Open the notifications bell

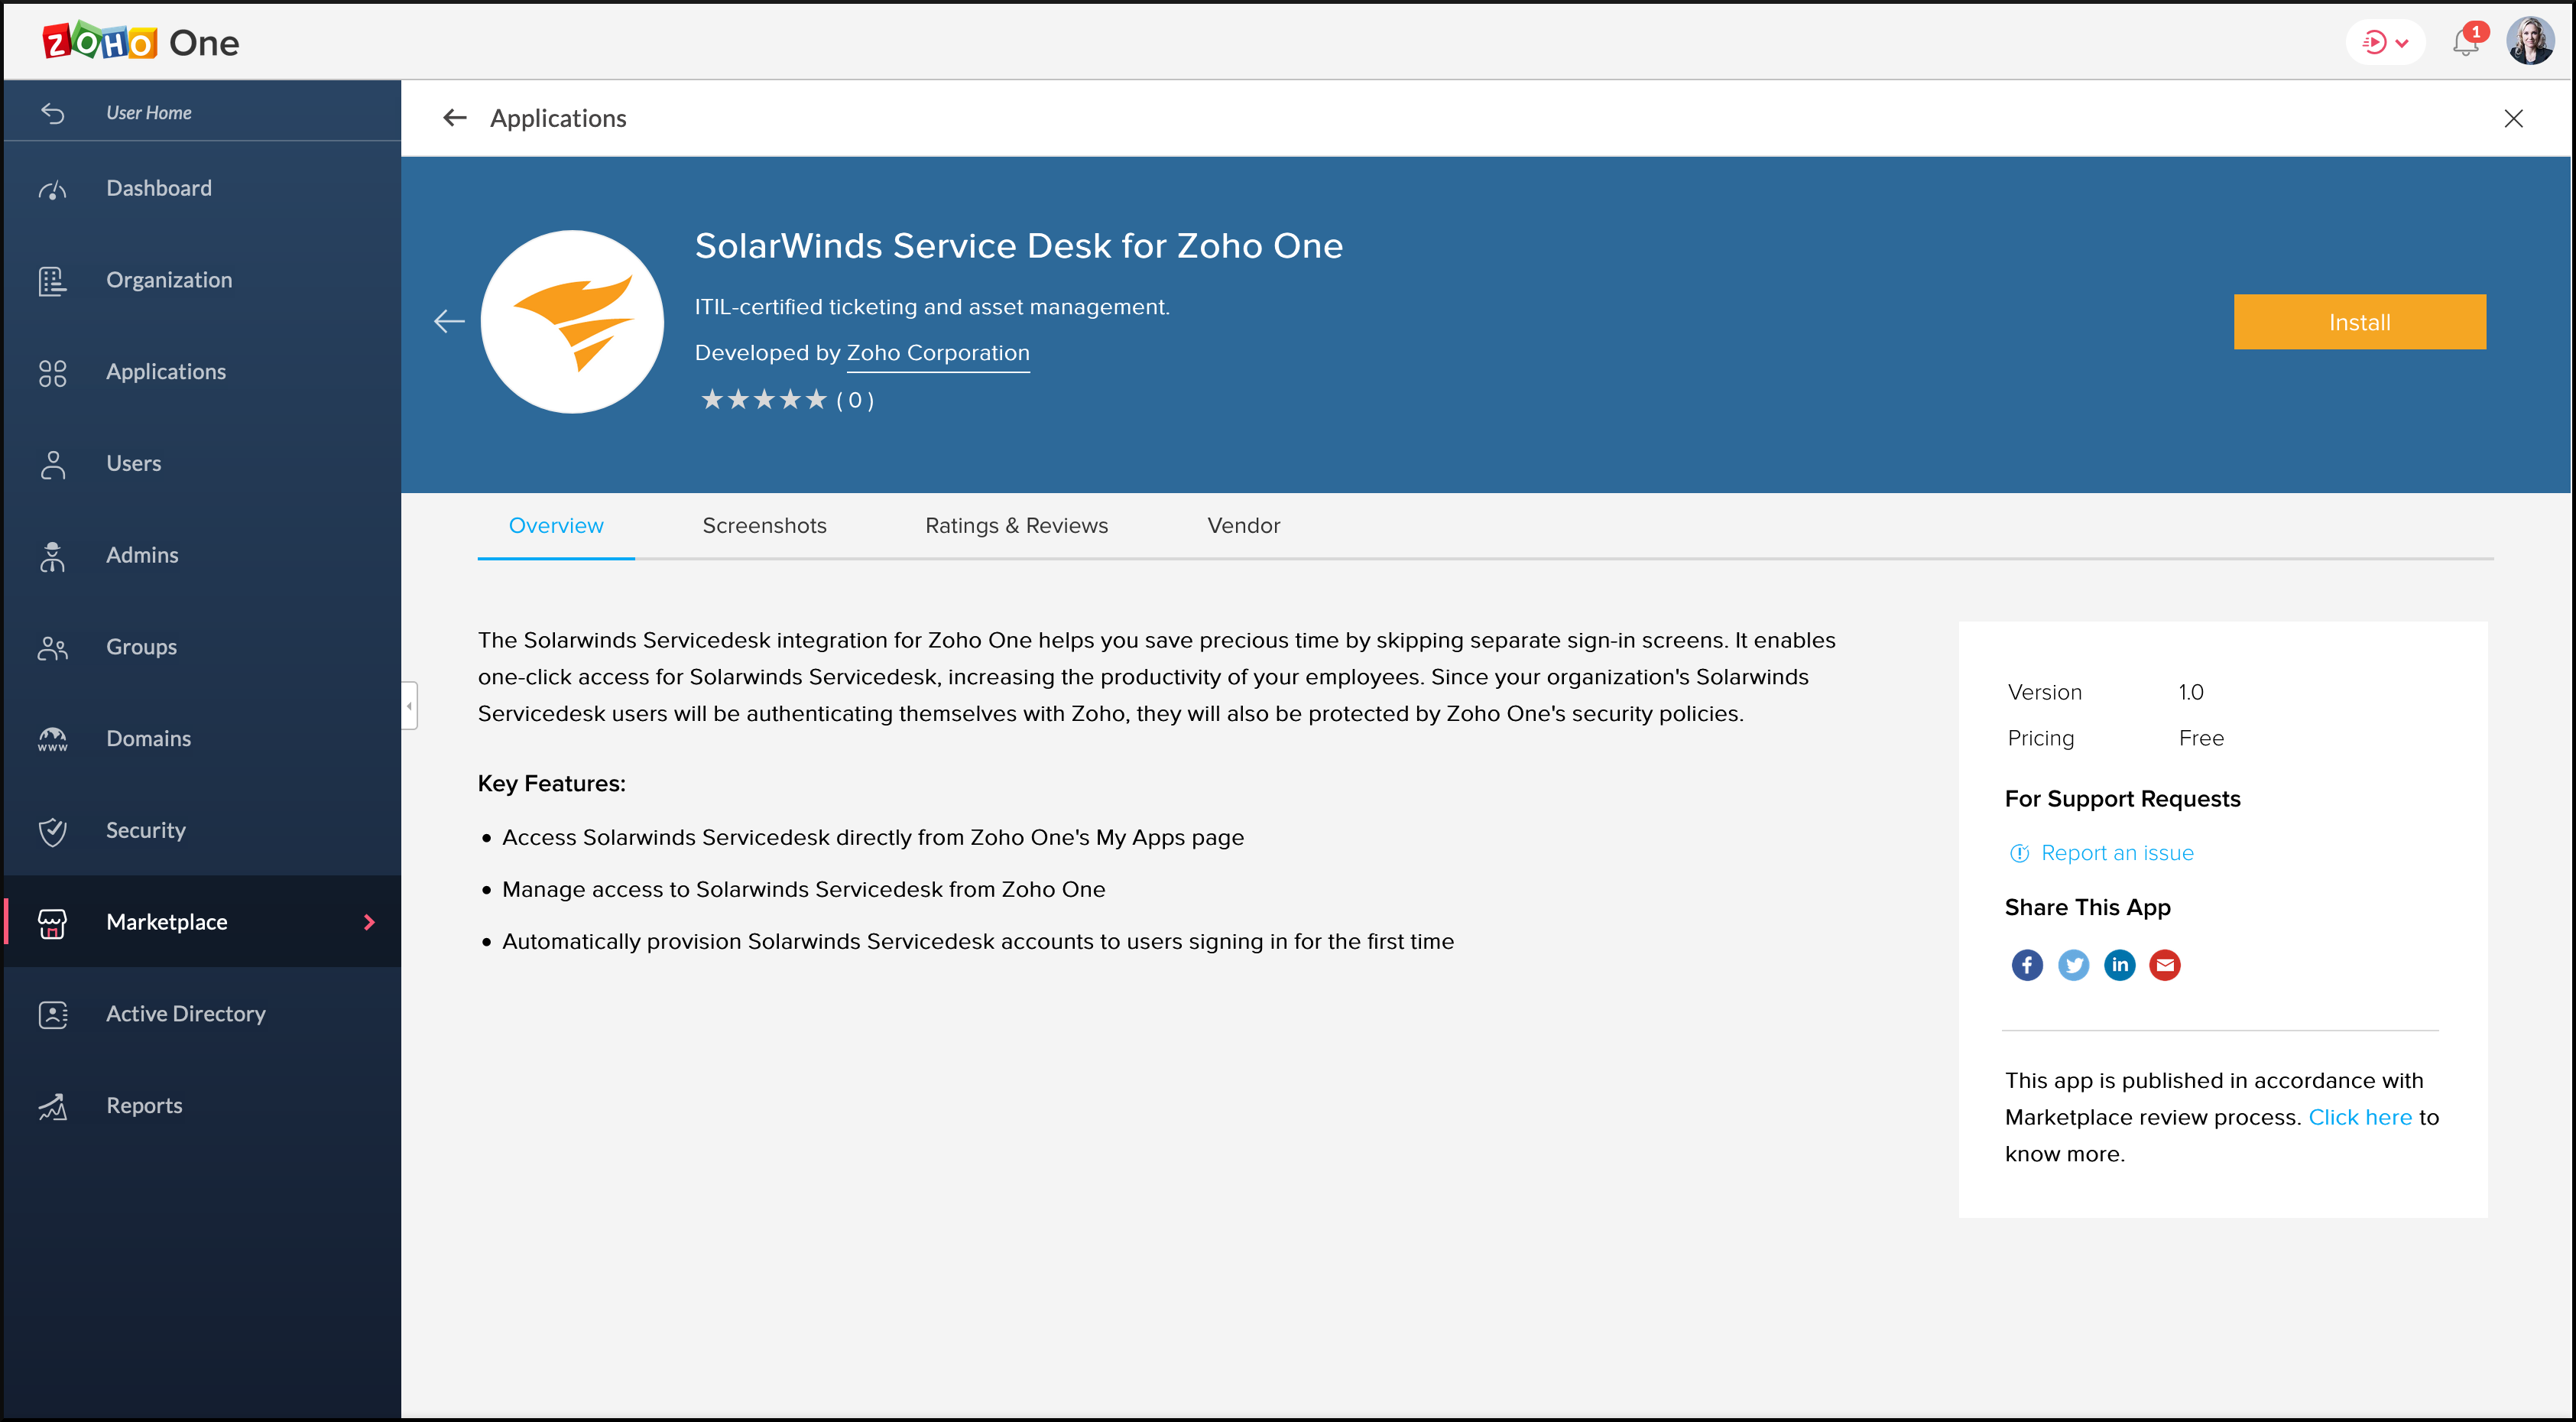2464,43
